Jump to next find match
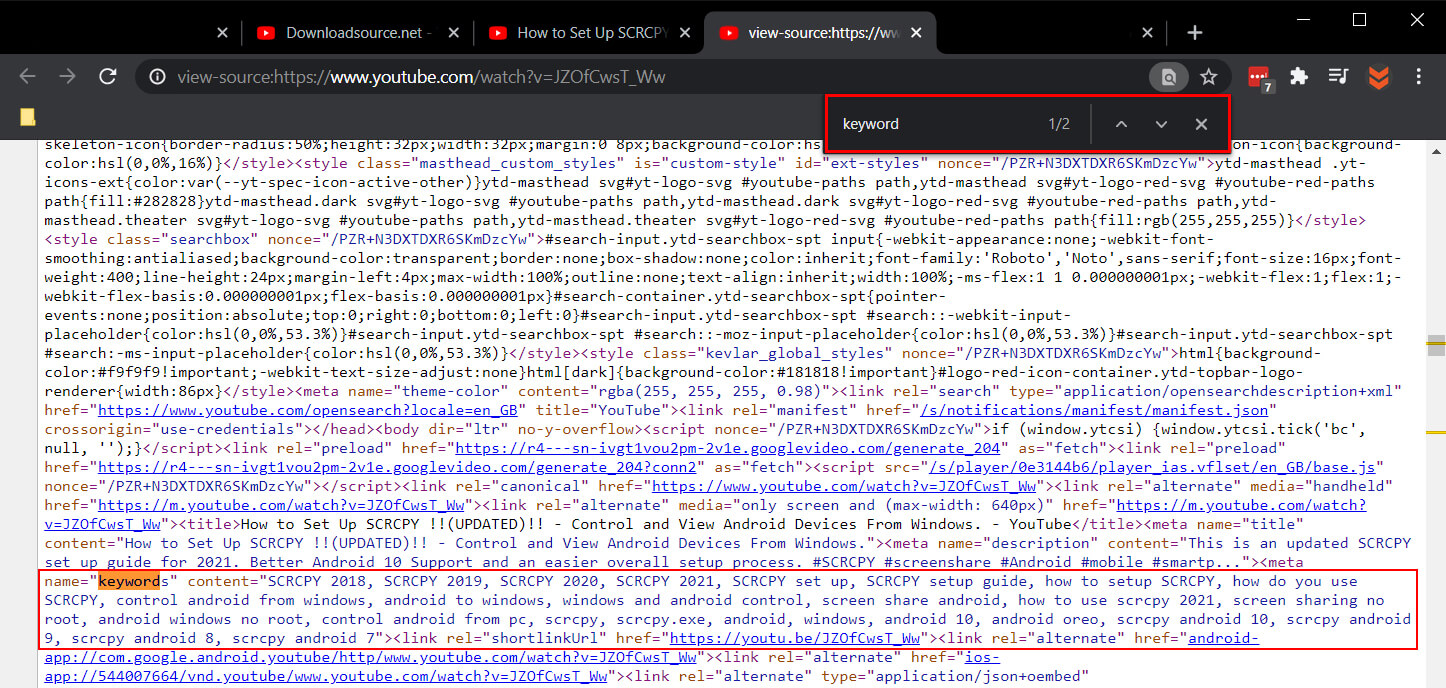1446x688 pixels. [1161, 124]
